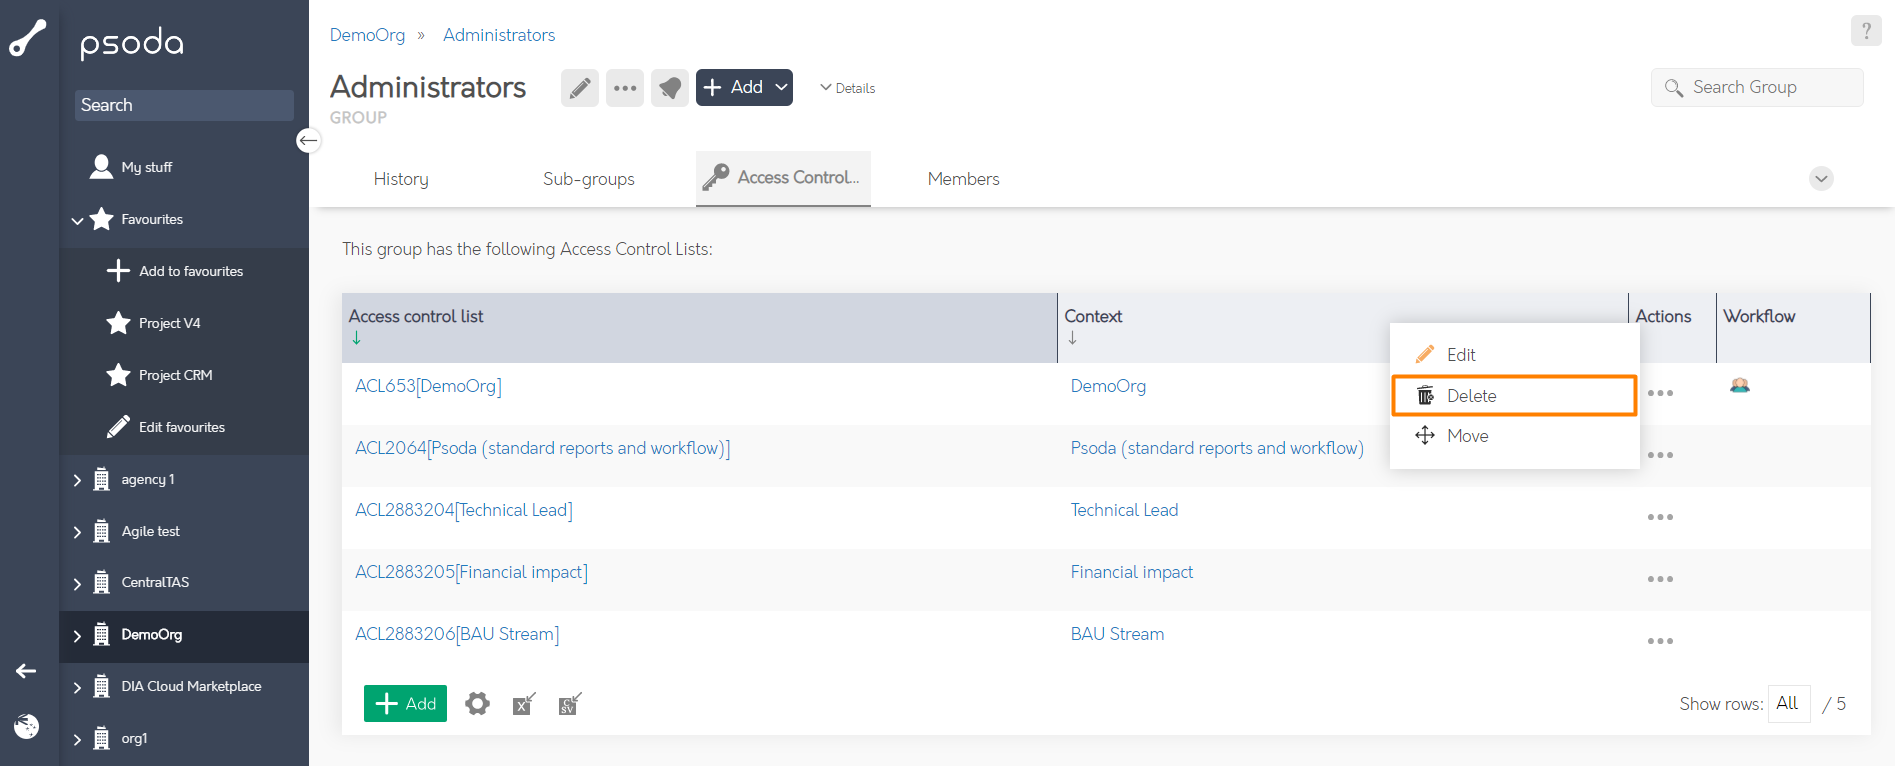Open the Financial impact context link
Screen dimensions: 1895x766
pos(1131,572)
